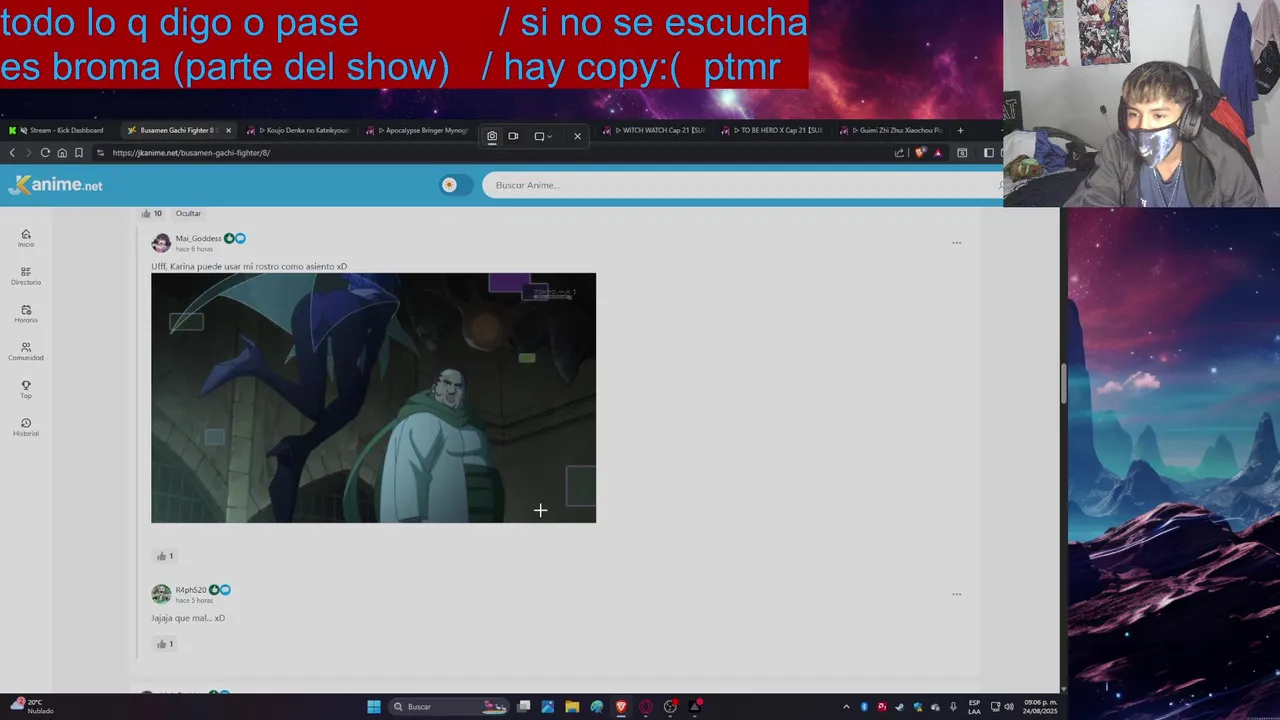Open R4ph520 user profile name

[x=190, y=590]
